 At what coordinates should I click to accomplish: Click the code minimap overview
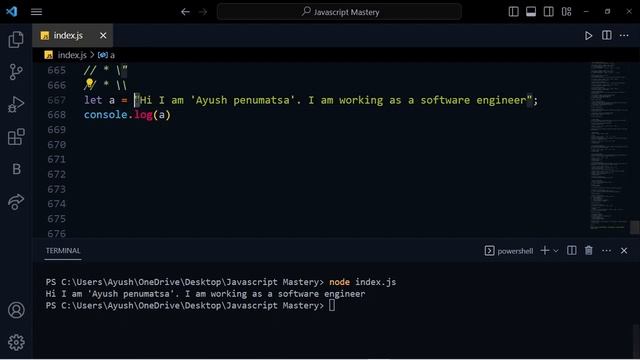point(608,146)
